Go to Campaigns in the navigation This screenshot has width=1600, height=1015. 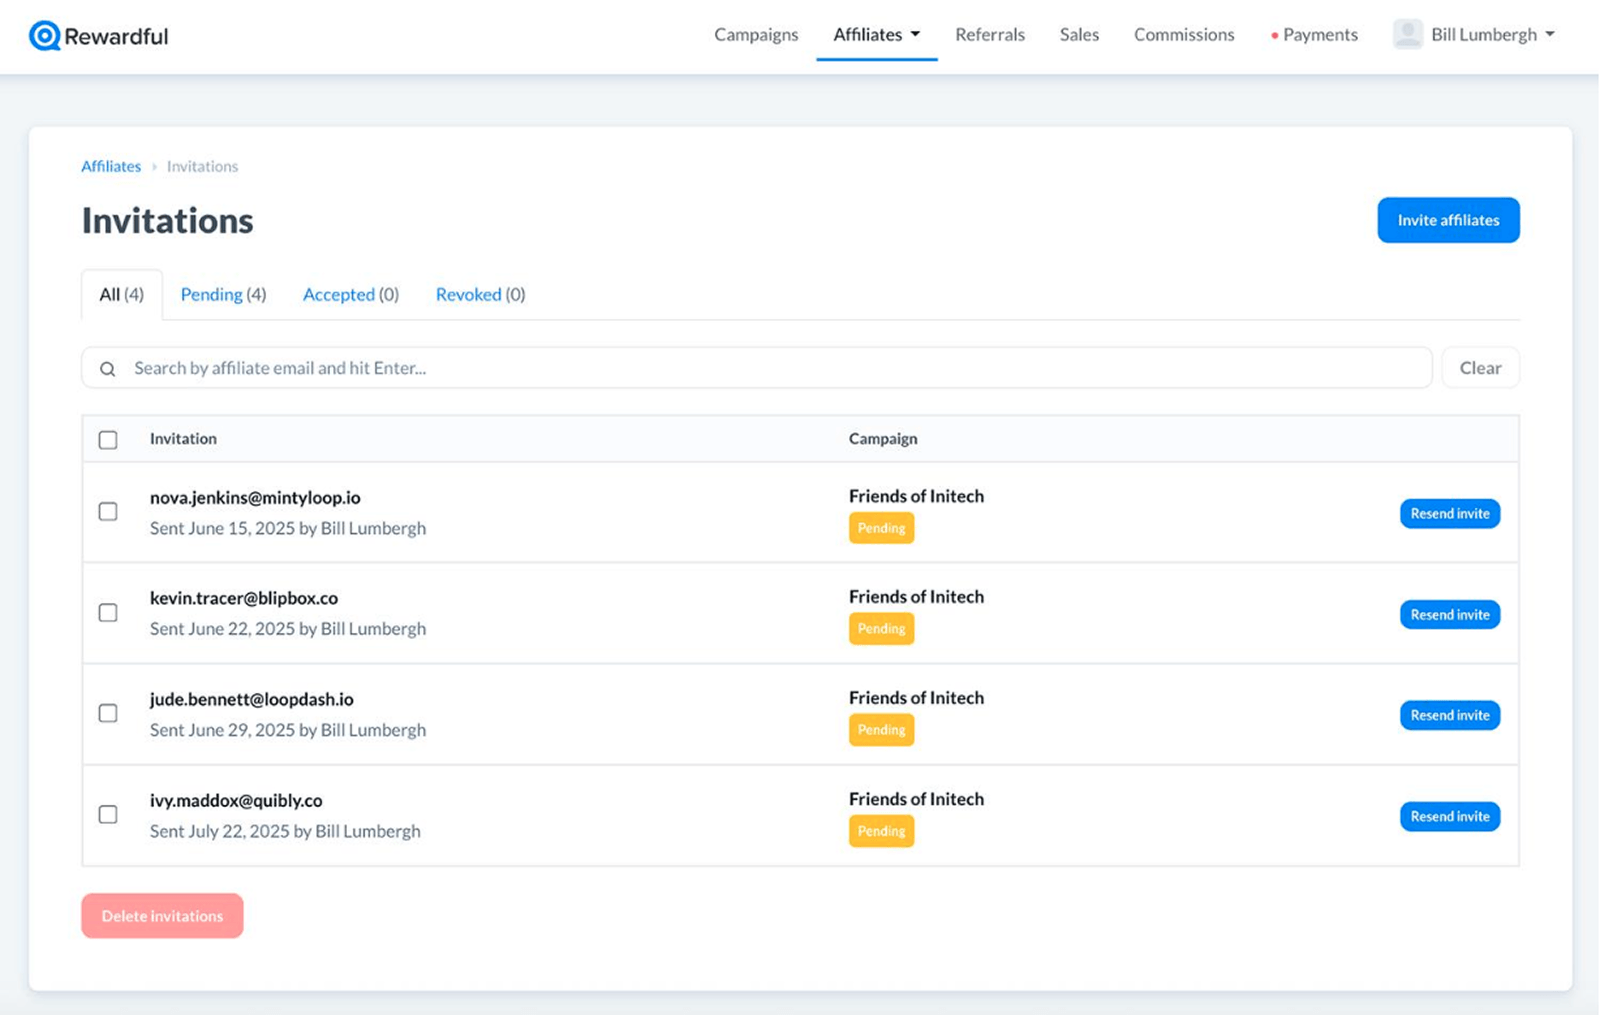(x=756, y=34)
